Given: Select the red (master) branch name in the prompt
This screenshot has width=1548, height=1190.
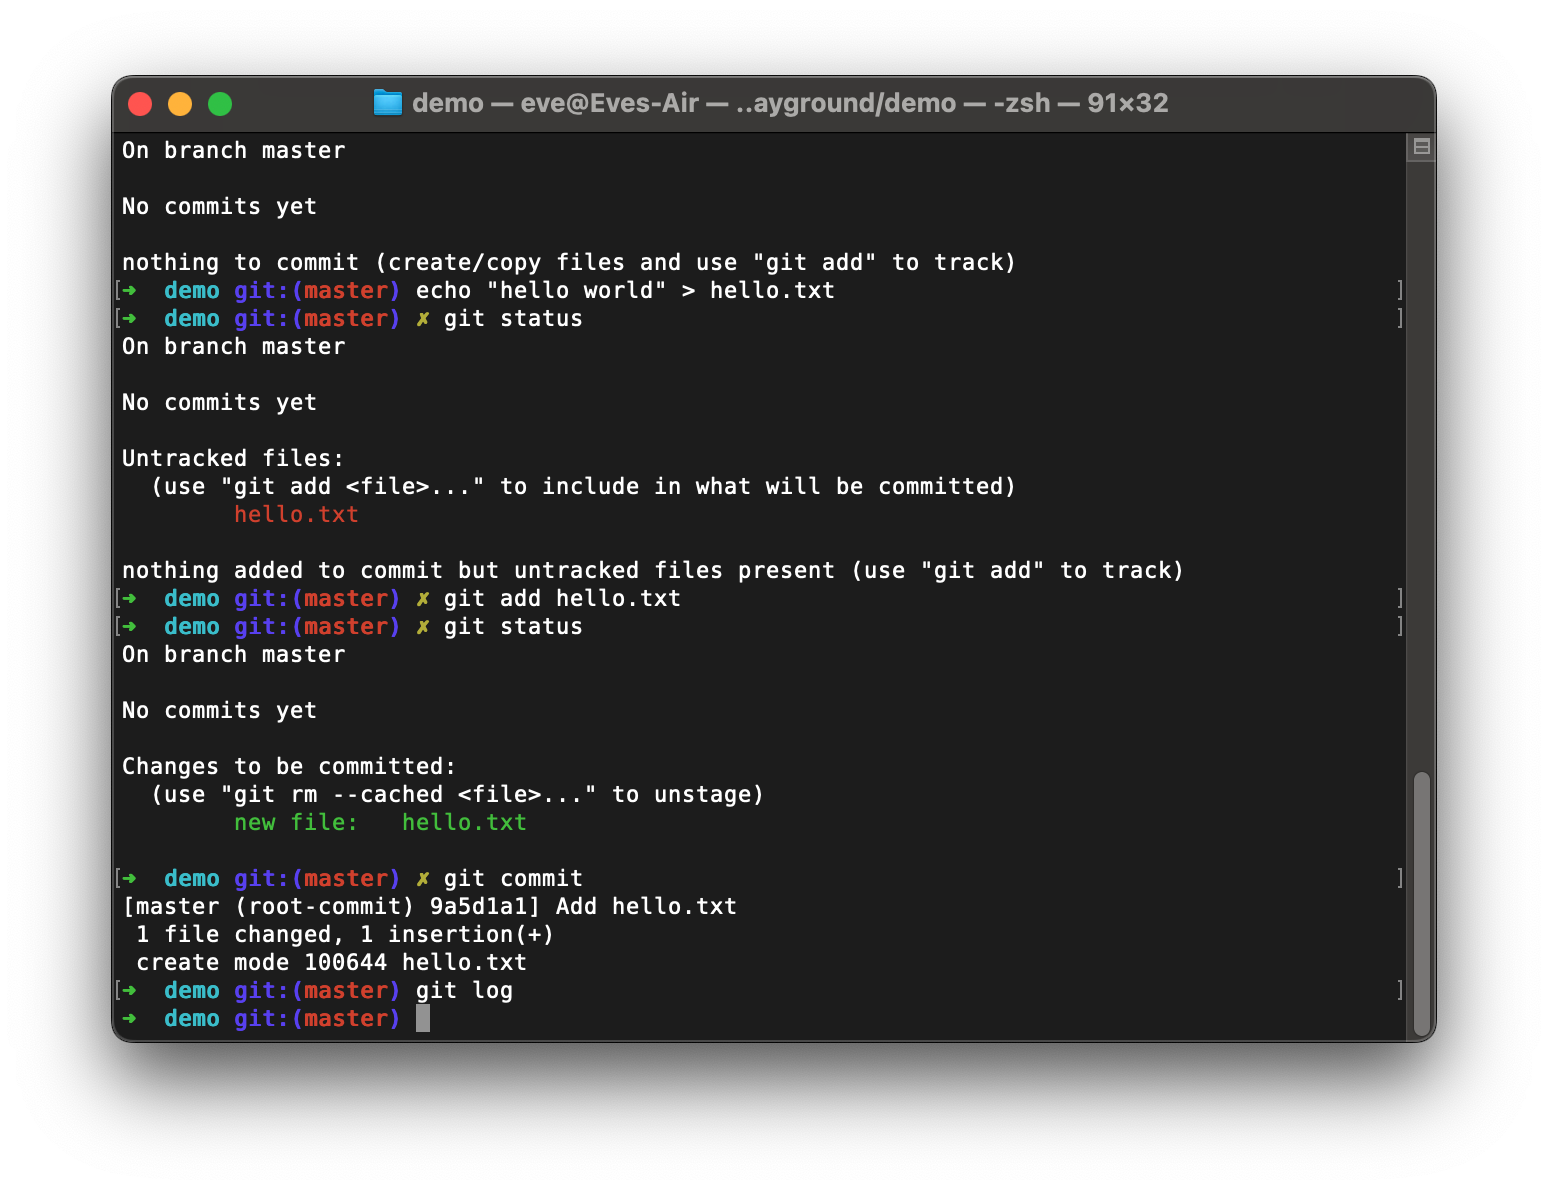Looking at the screenshot, I should (x=347, y=1018).
